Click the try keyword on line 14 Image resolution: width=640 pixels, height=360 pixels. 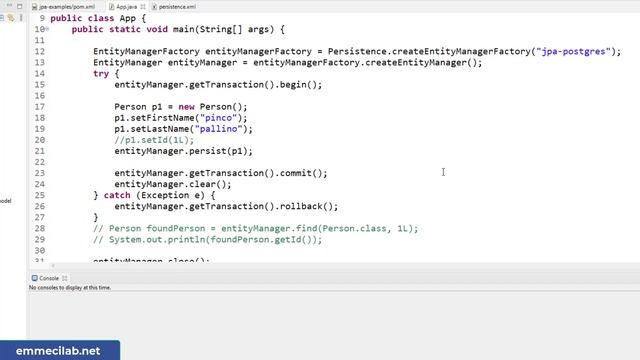point(101,74)
